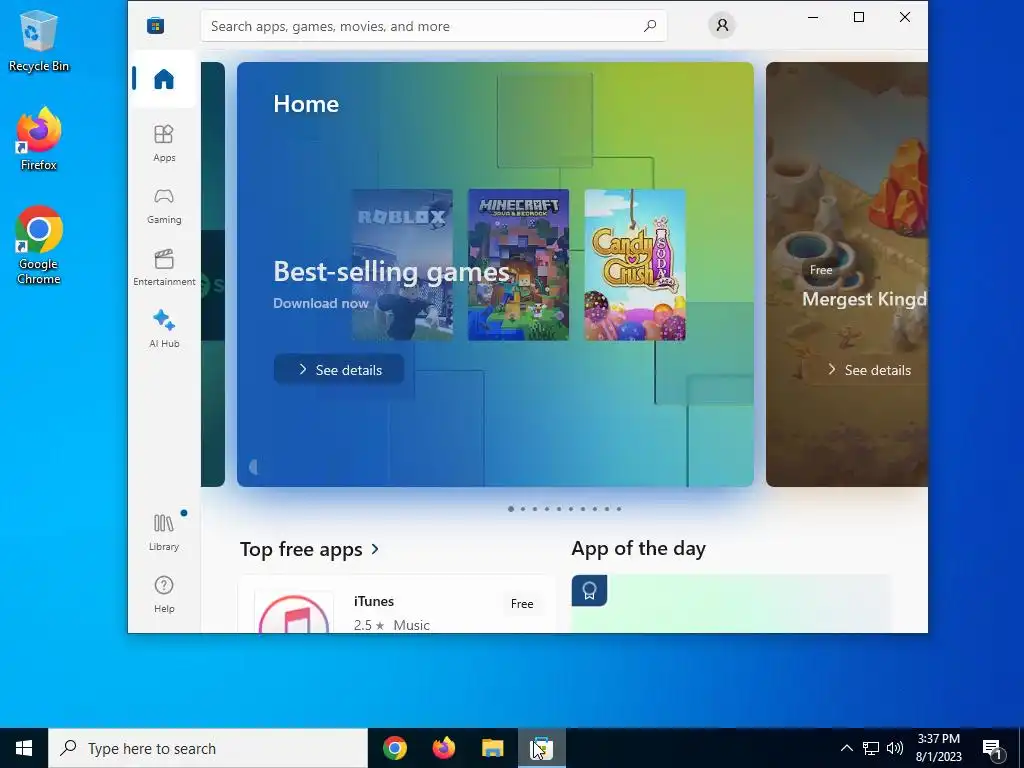Open the network status tray icon
Image resolution: width=1024 pixels, height=768 pixels.
tap(871, 748)
